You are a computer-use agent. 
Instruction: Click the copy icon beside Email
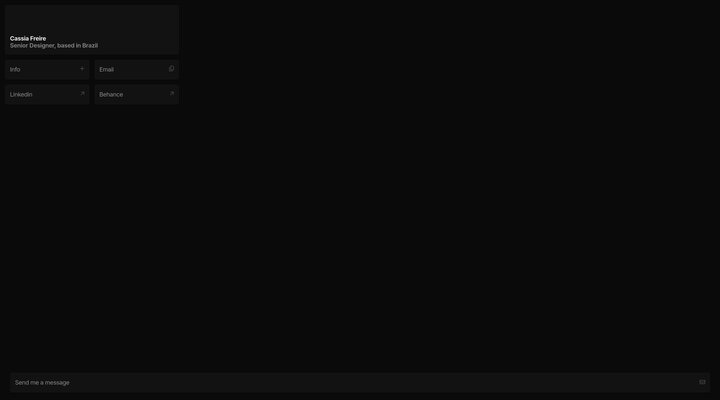pyautogui.click(x=171, y=69)
